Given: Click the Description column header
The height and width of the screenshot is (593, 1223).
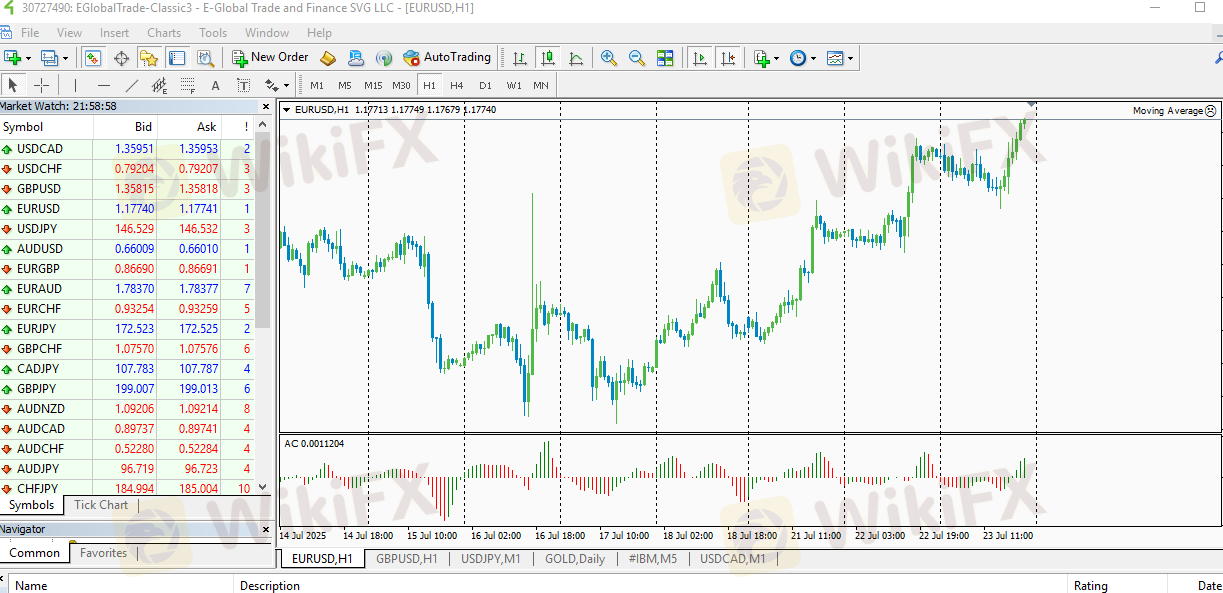Looking at the screenshot, I should point(650,585).
